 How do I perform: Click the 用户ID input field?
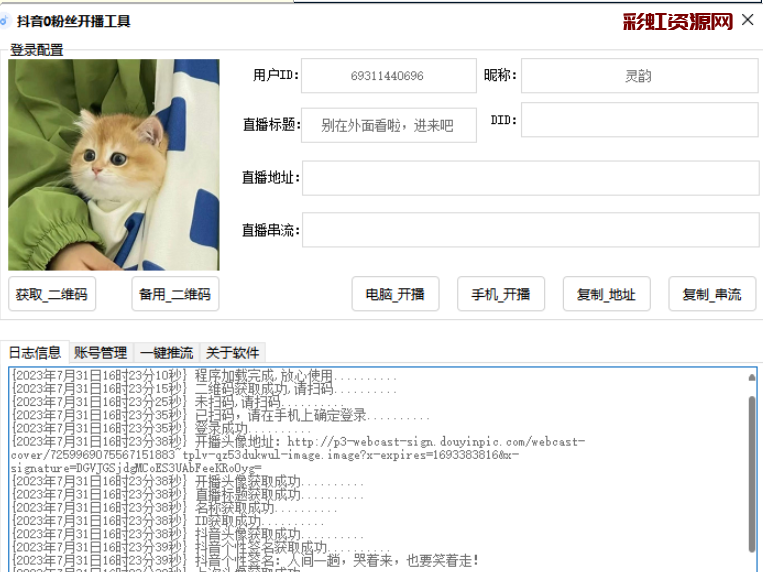(x=388, y=76)
